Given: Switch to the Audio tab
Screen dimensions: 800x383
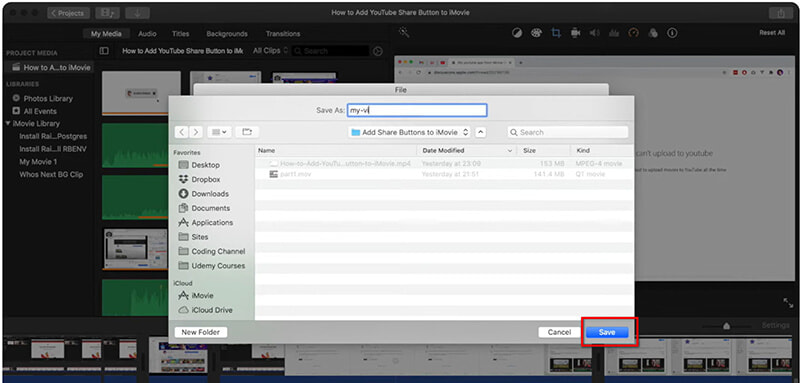Looking at the screenshot, I should click(x=147, y=34).
